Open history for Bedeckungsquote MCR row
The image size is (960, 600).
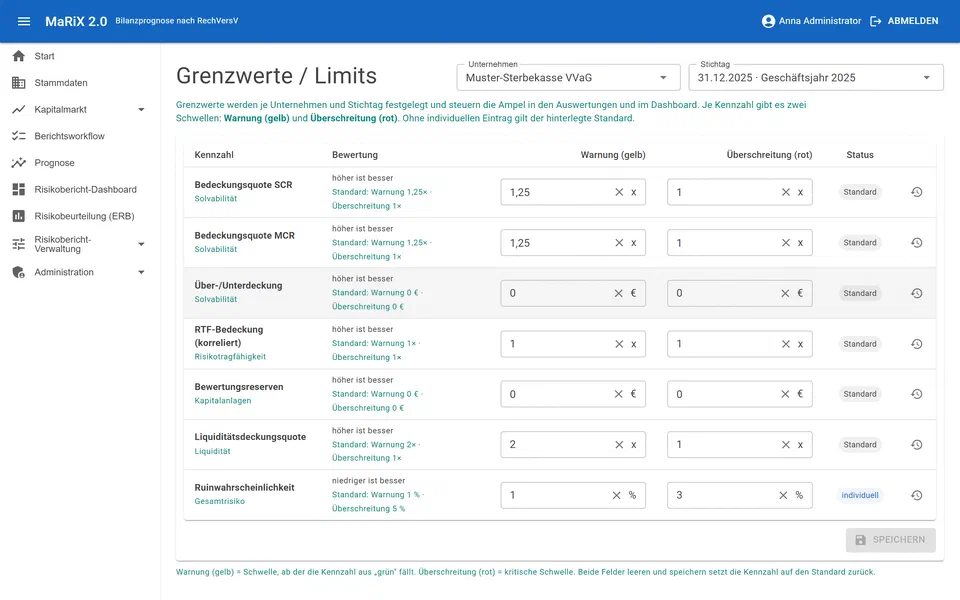[x=917, y=243]
